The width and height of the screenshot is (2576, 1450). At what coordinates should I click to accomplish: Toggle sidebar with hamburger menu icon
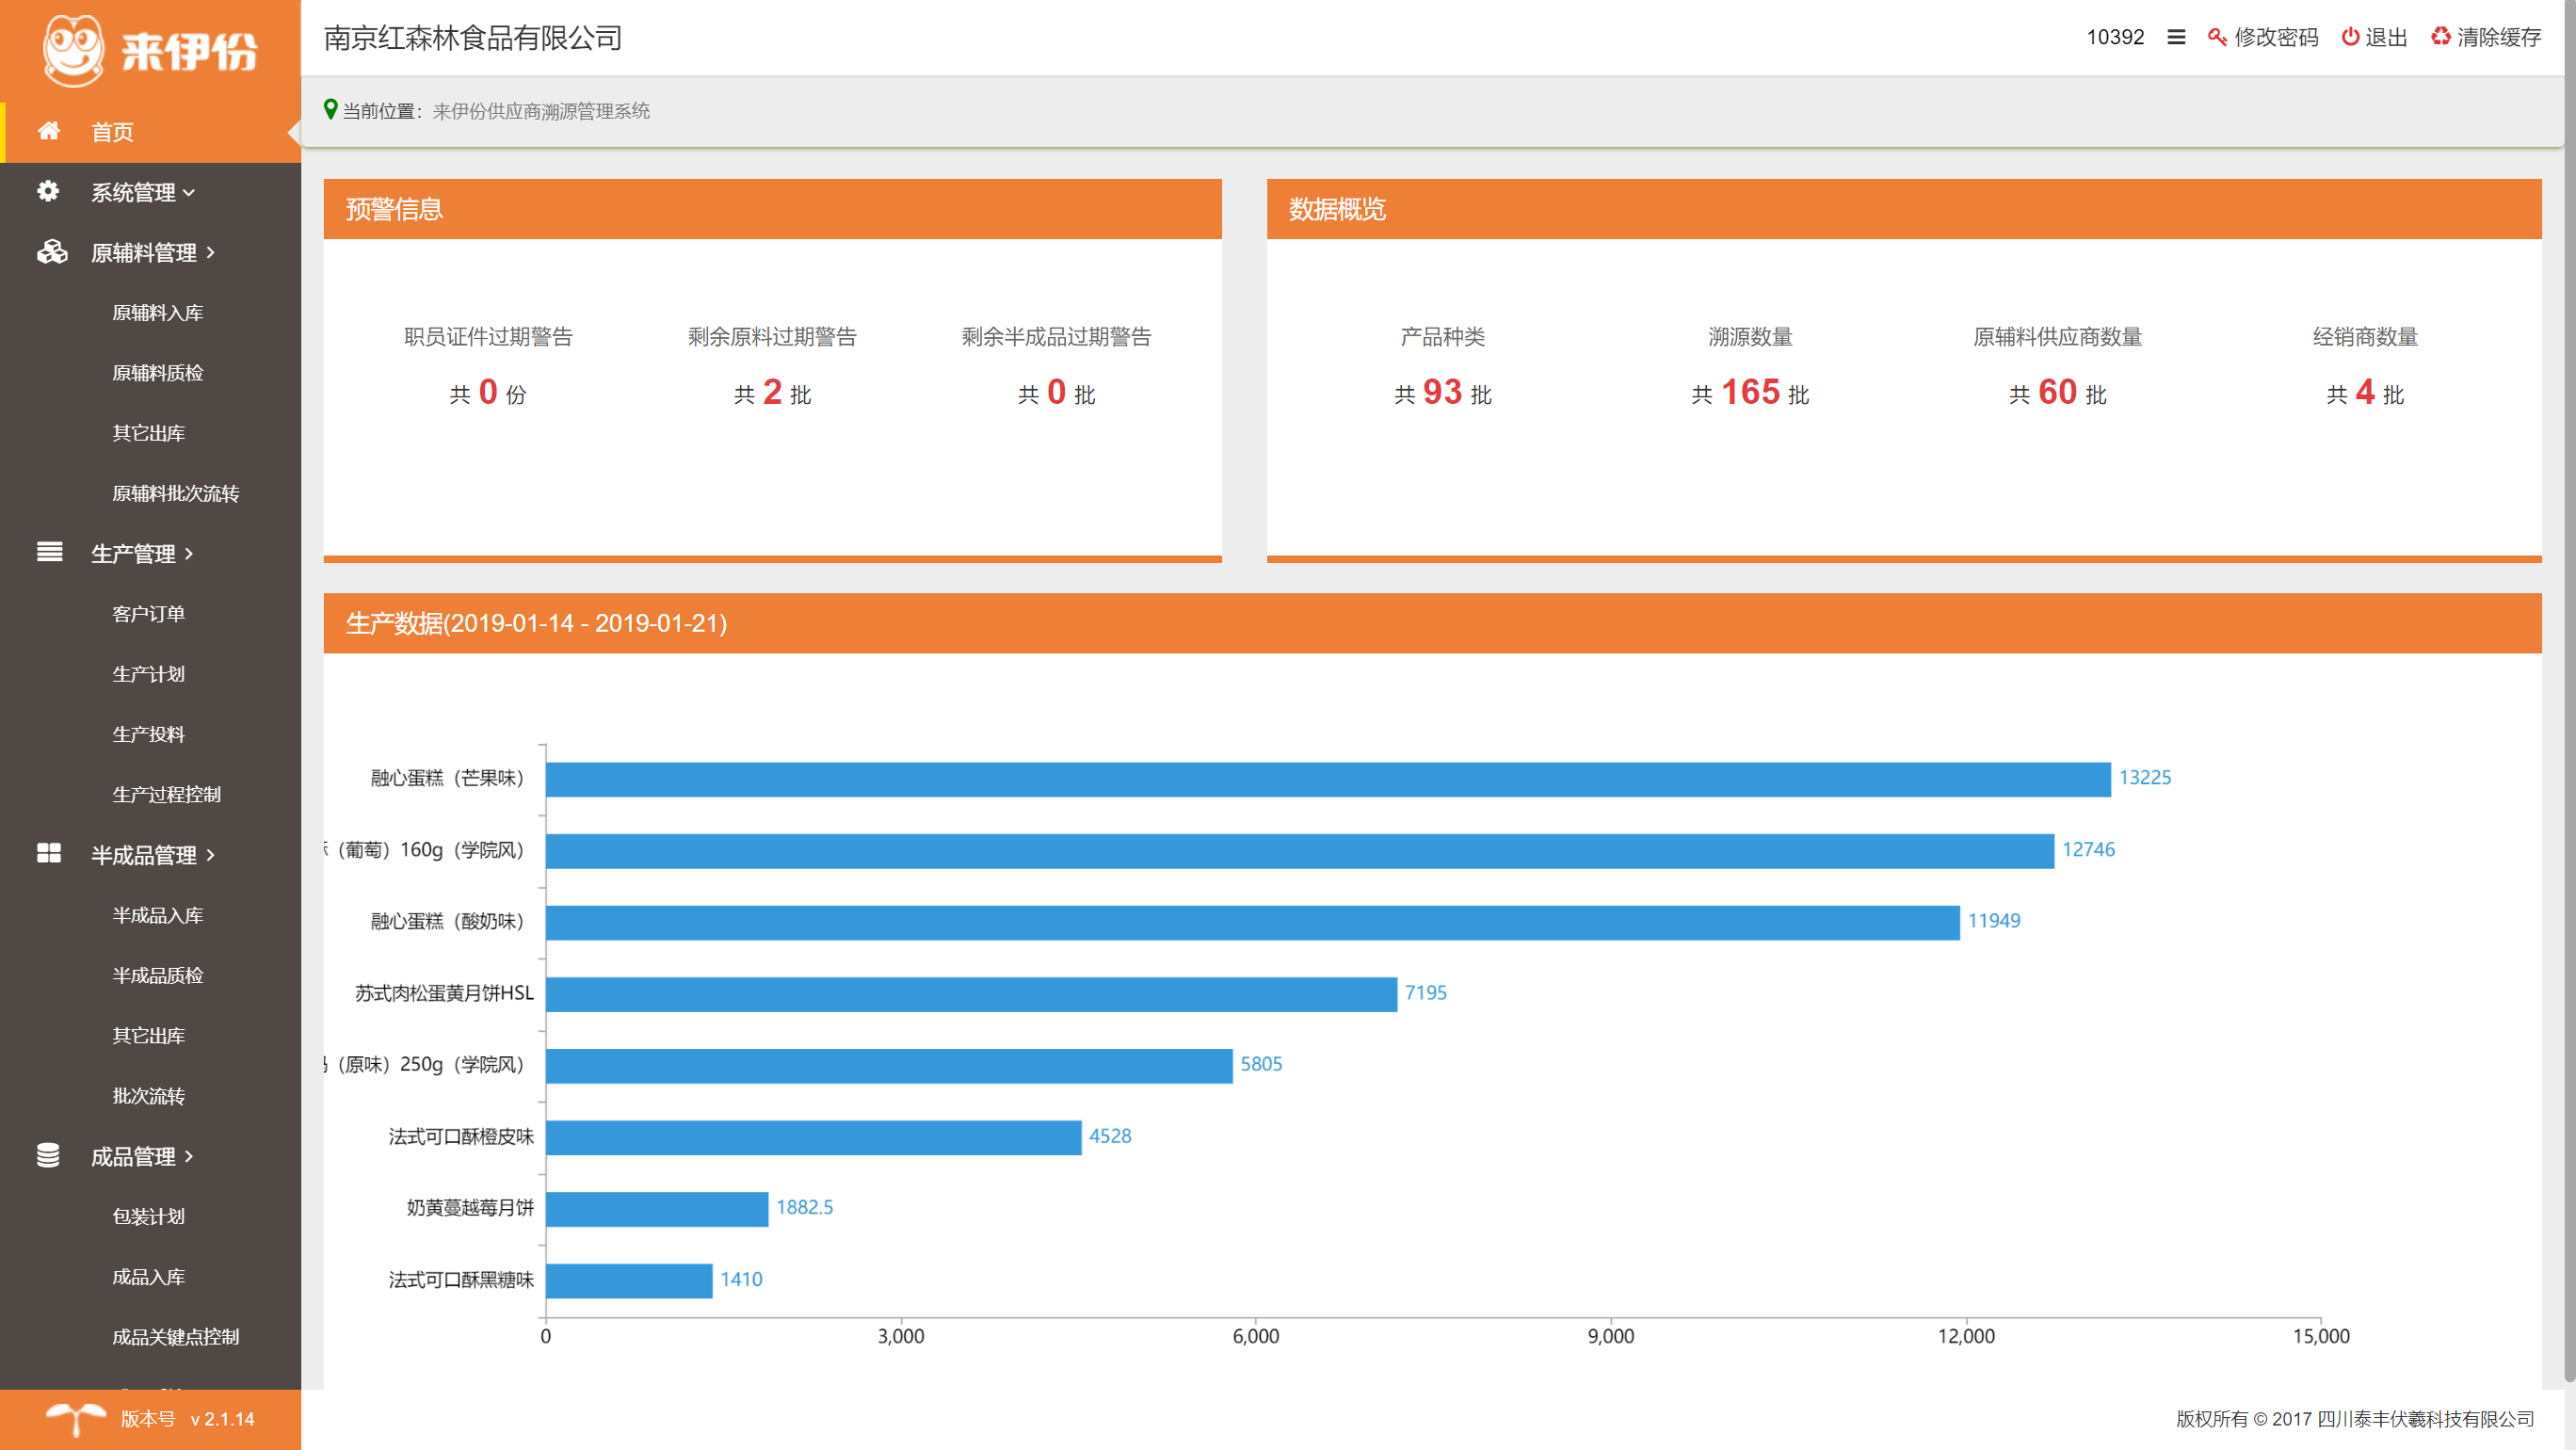click(x=2175, y=37)
